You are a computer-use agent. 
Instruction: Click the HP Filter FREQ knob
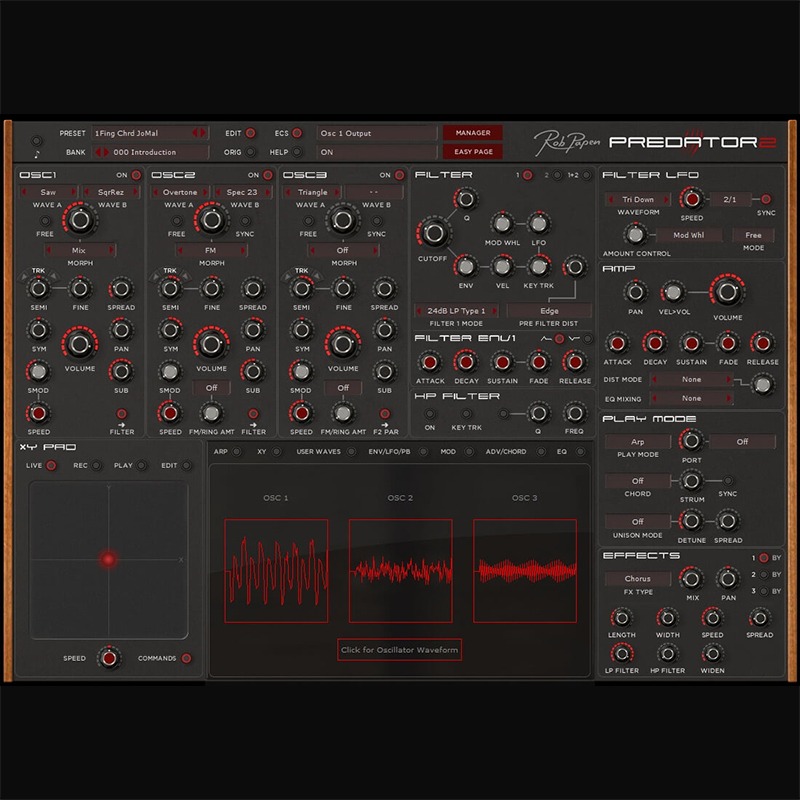(574, 413)
